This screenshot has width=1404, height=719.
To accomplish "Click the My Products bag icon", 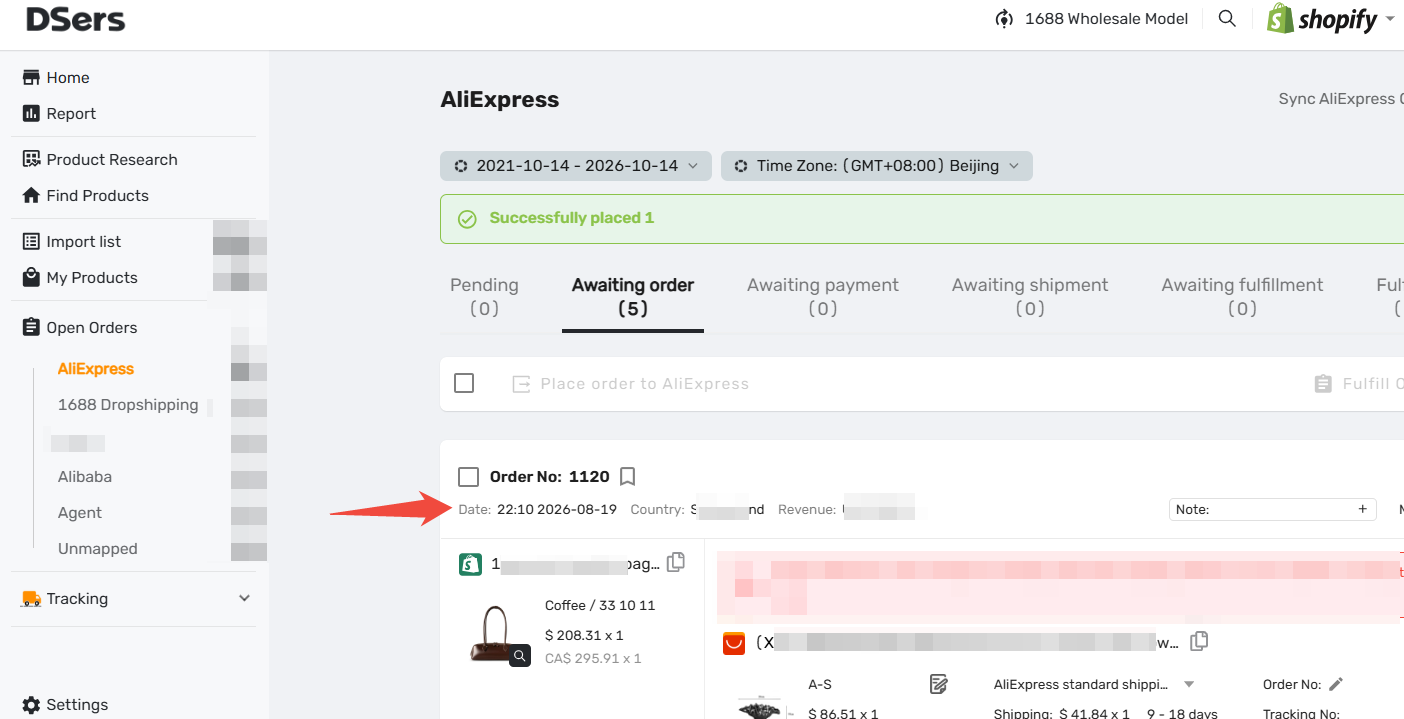I will [x=31, y=277].
